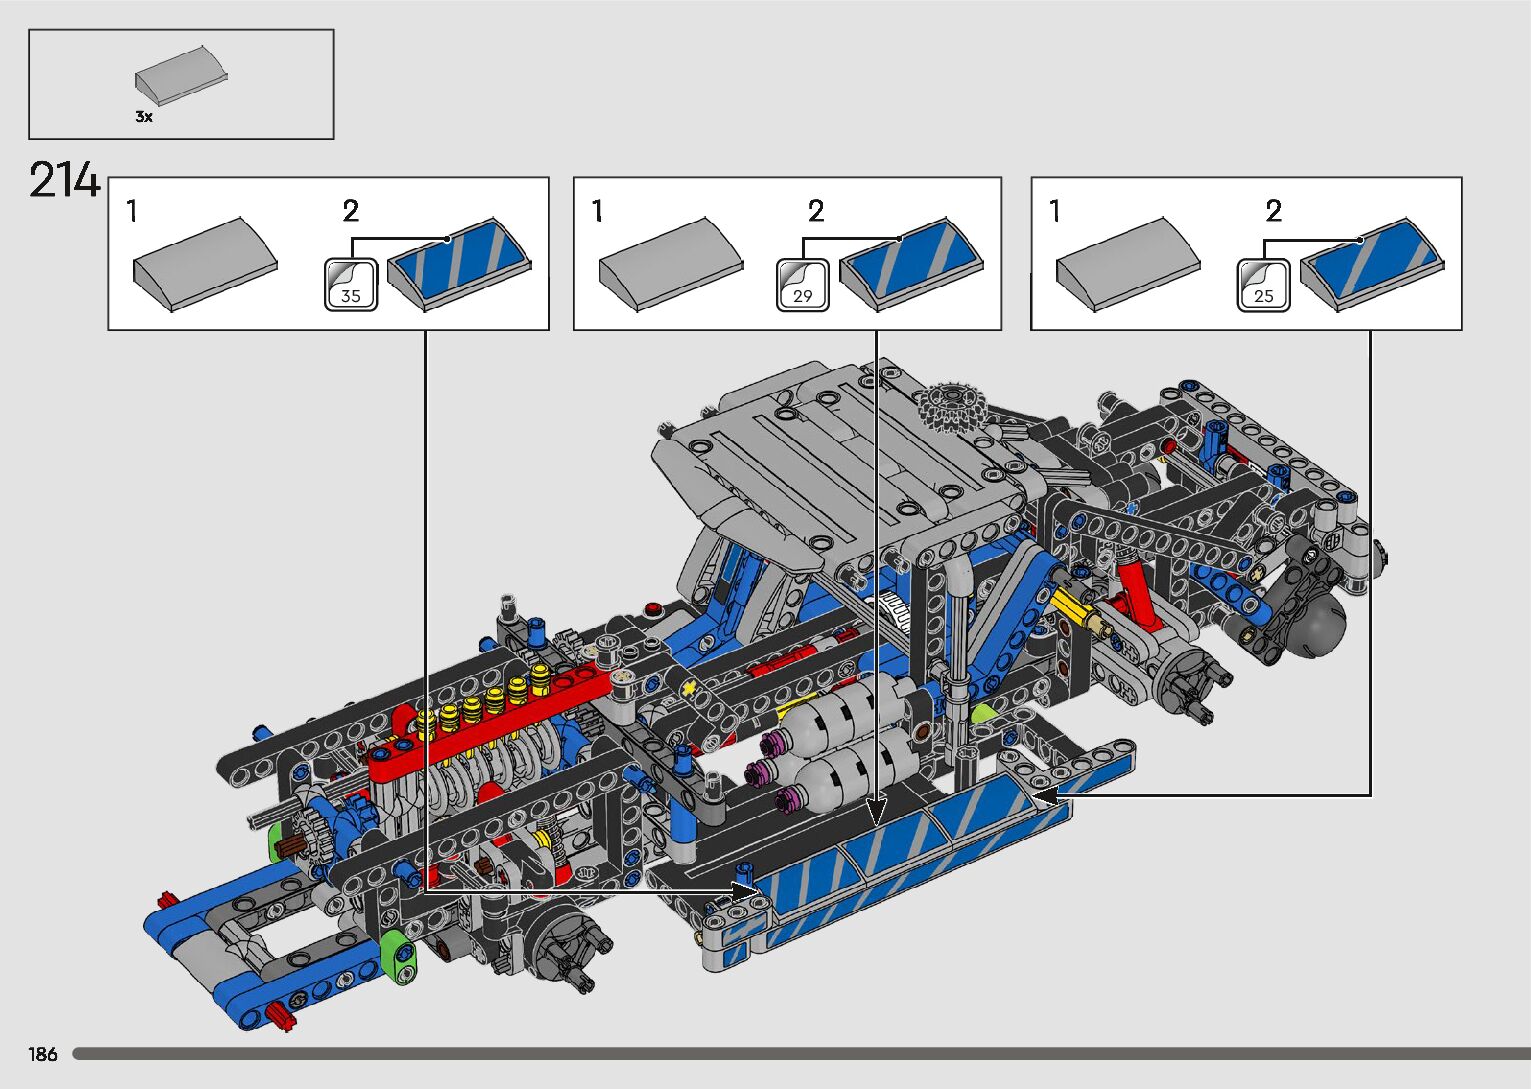
Task: Click the plain grey slope in right sub-step box
Action: coord(1128,264)
